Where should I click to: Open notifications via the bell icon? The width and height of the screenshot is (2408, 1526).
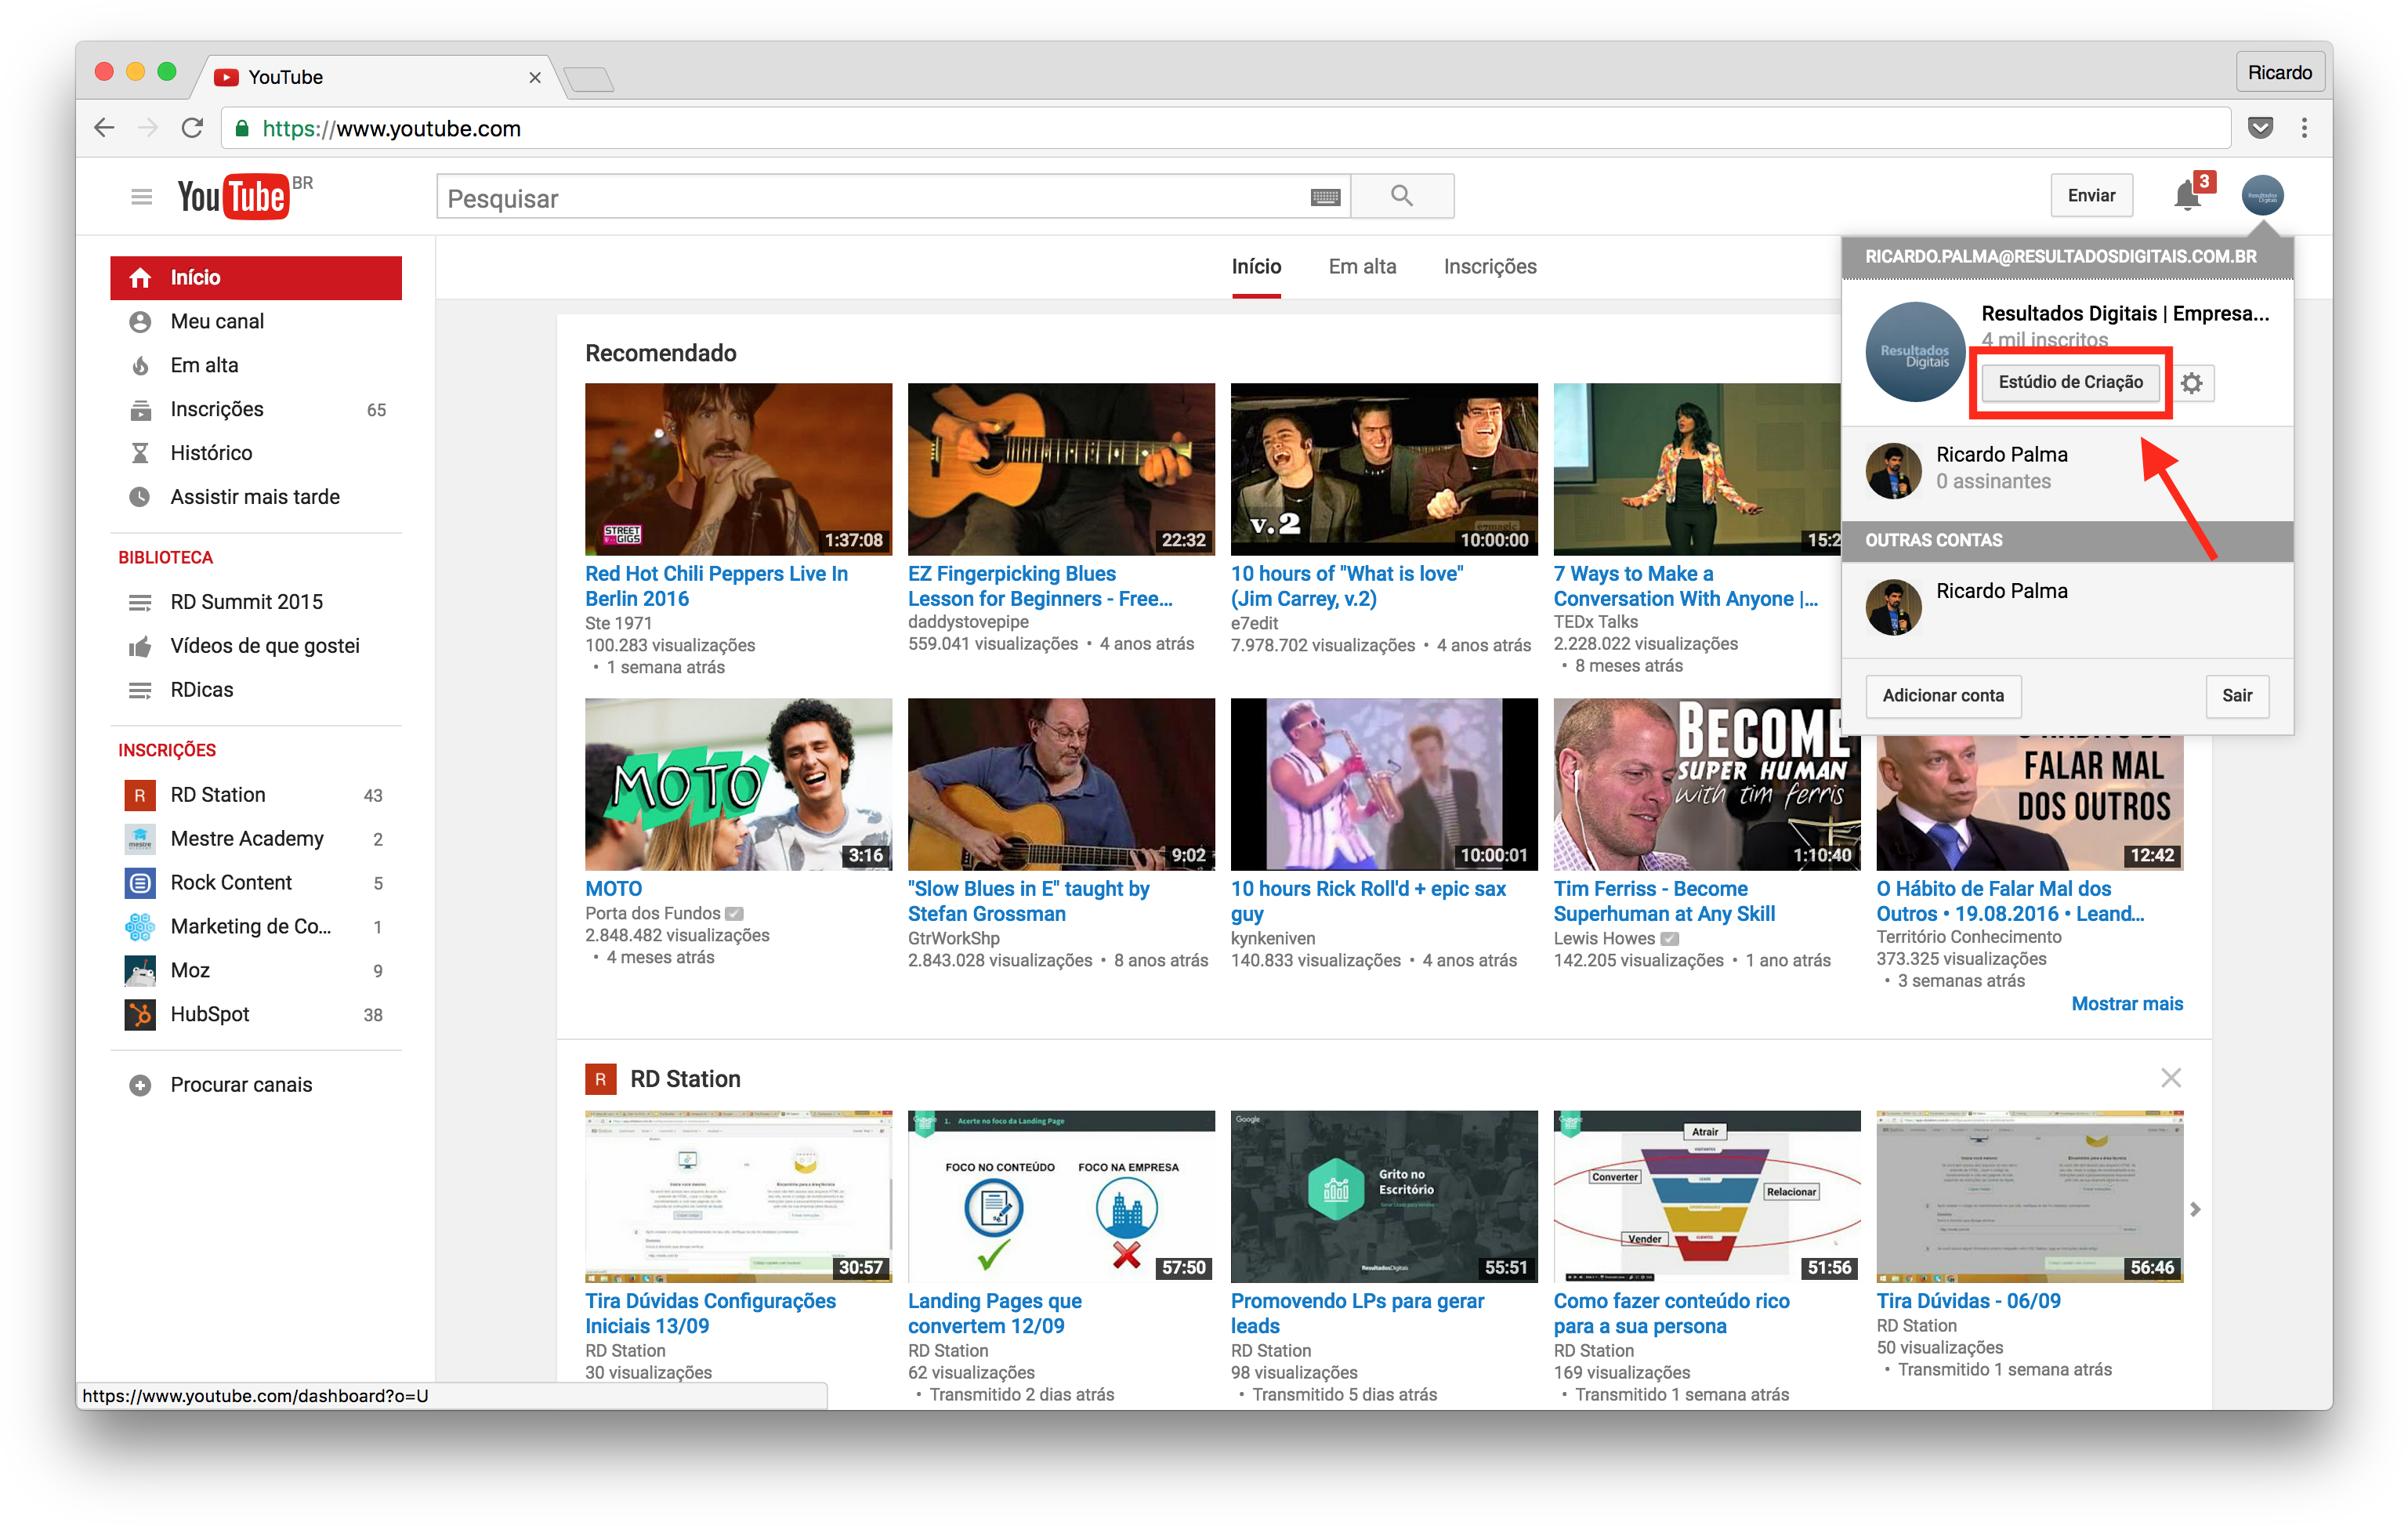pyautogui.click(x=2186, y=195)
